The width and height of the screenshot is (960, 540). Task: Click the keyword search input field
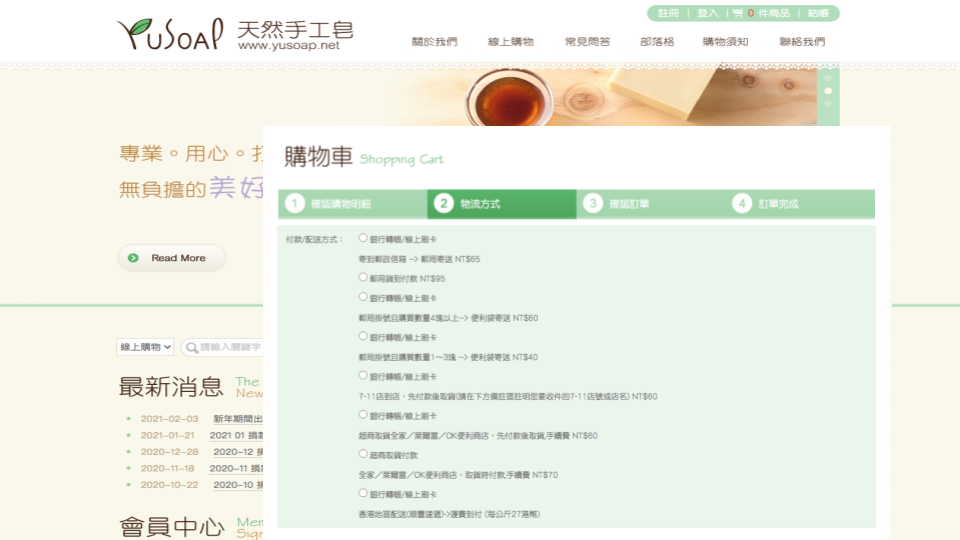coord(230,347)
